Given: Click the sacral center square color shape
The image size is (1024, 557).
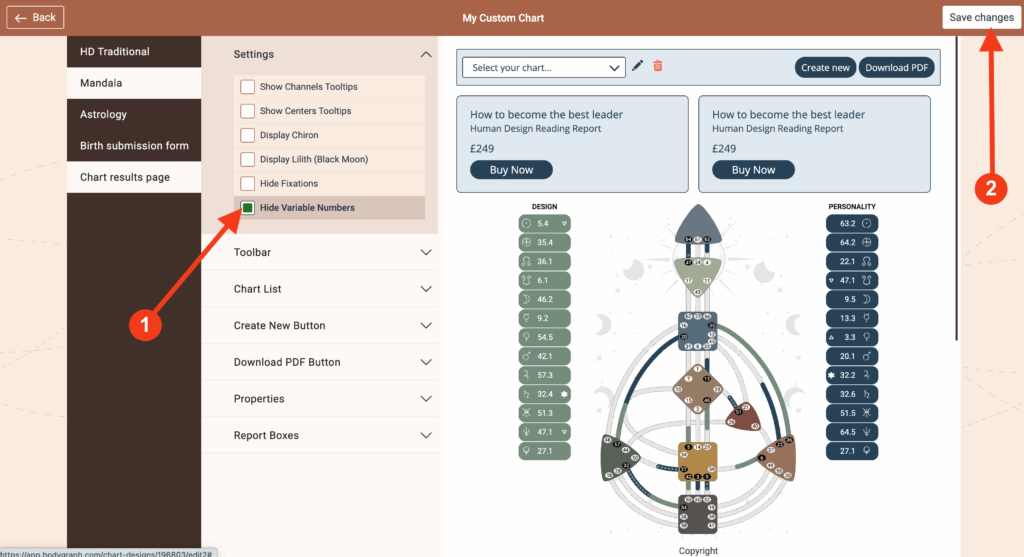Looking at the screenshot, I should [x=697, y=462].
